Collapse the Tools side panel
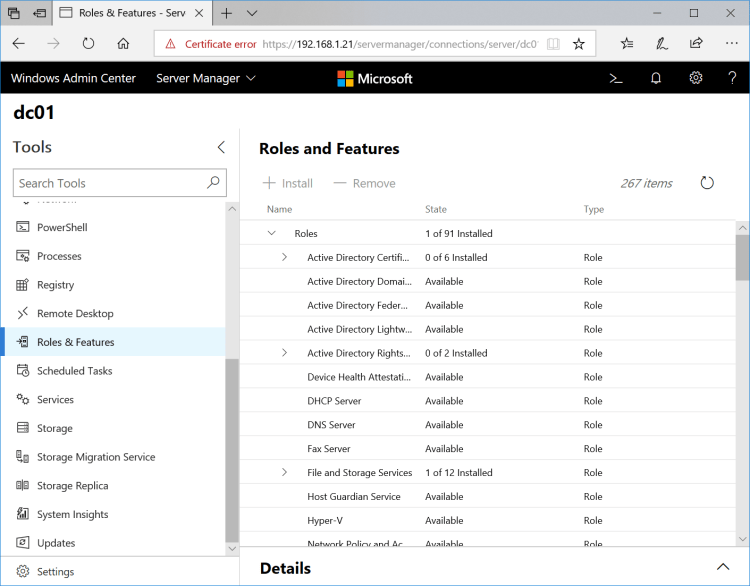Viewport: 750px width, 586px height. [221, 147]
